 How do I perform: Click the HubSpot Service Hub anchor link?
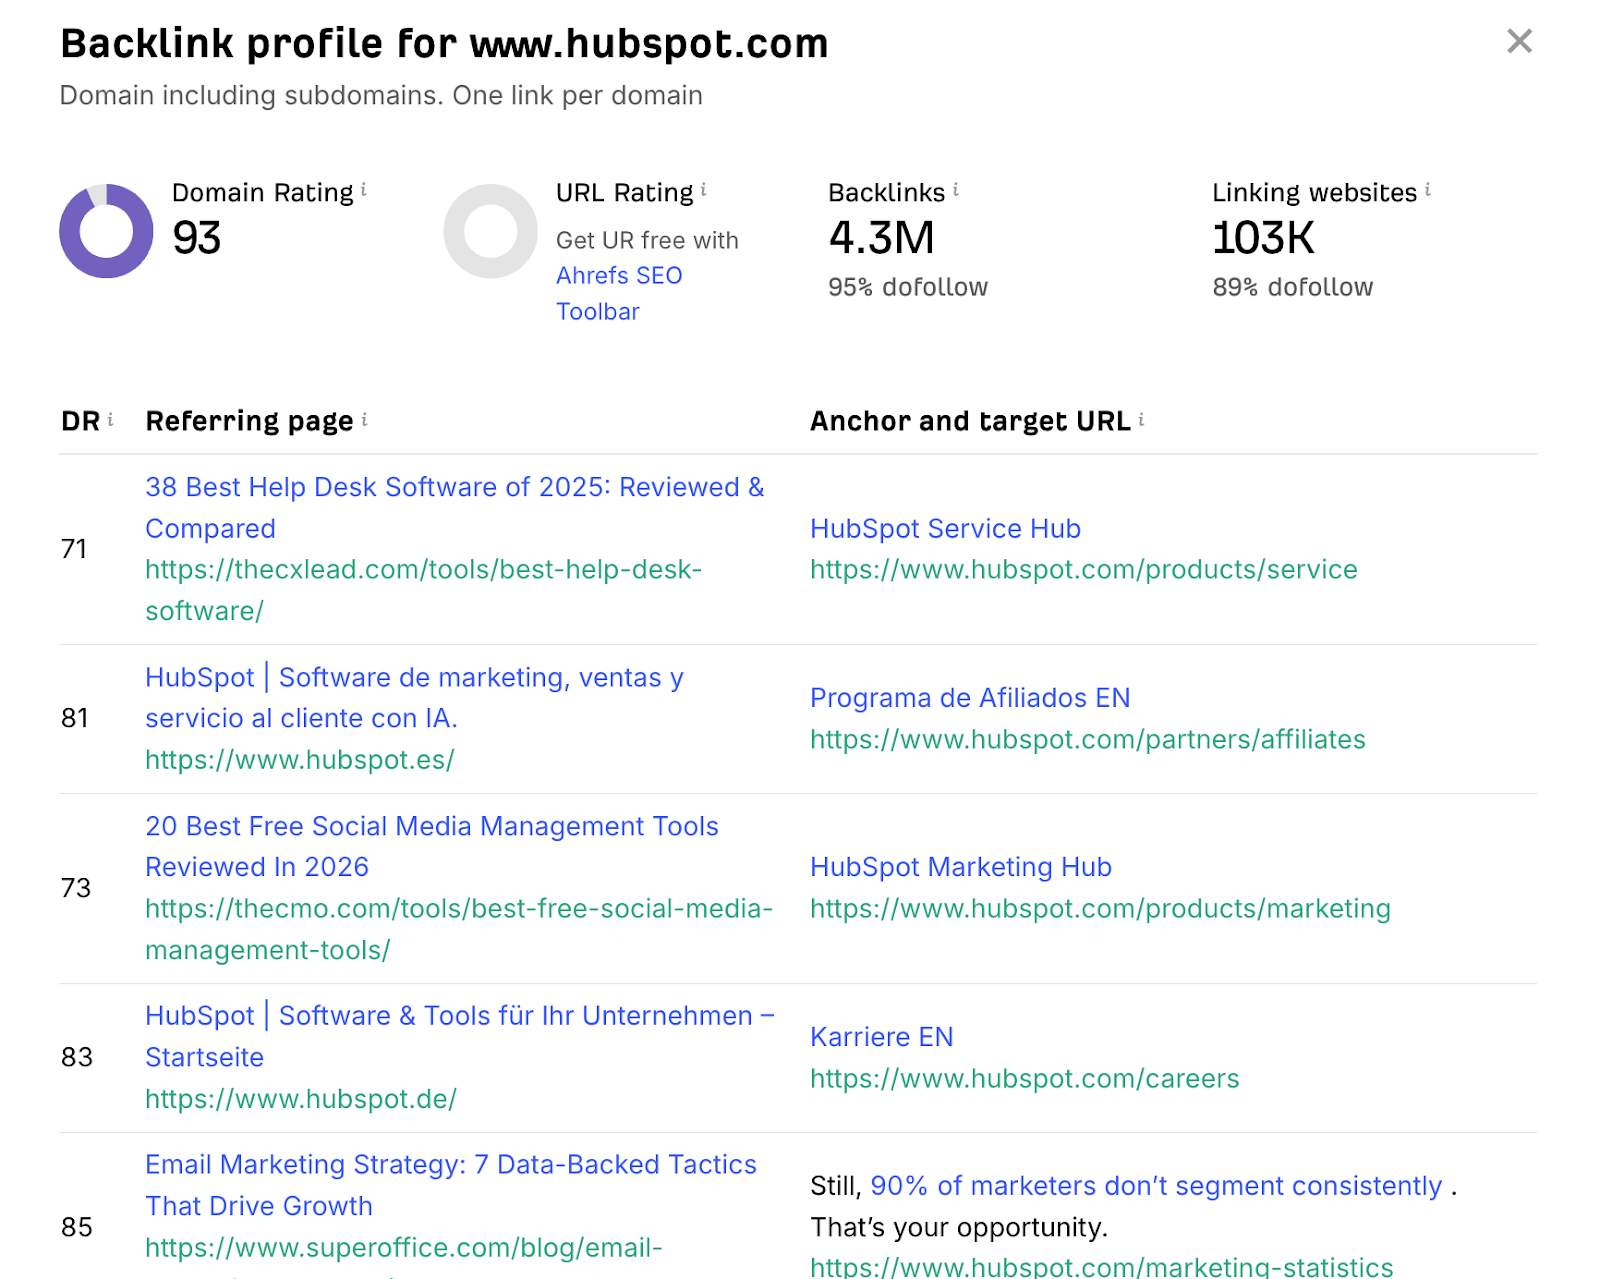click(945, 528)
